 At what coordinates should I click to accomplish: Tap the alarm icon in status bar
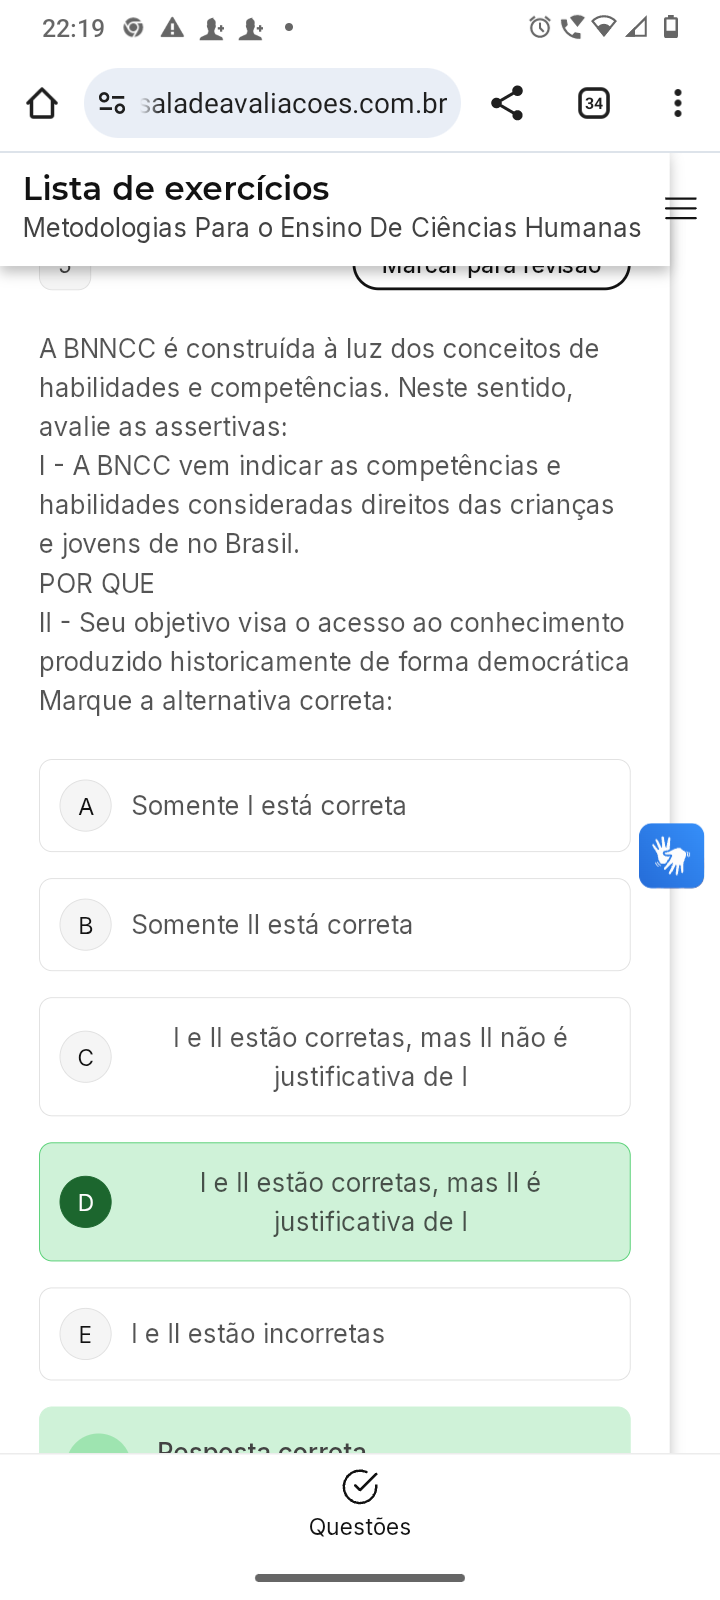click(540, 27)
